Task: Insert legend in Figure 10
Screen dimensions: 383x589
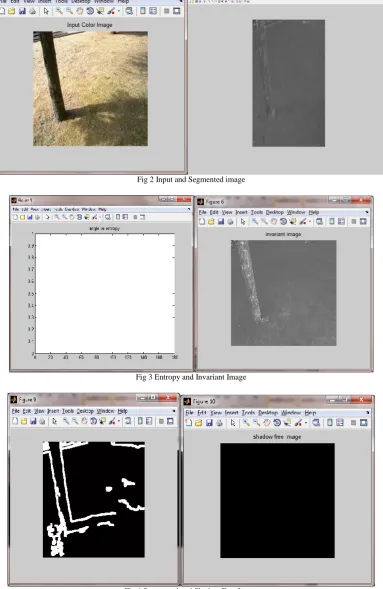Action: (x=340, y=423)
